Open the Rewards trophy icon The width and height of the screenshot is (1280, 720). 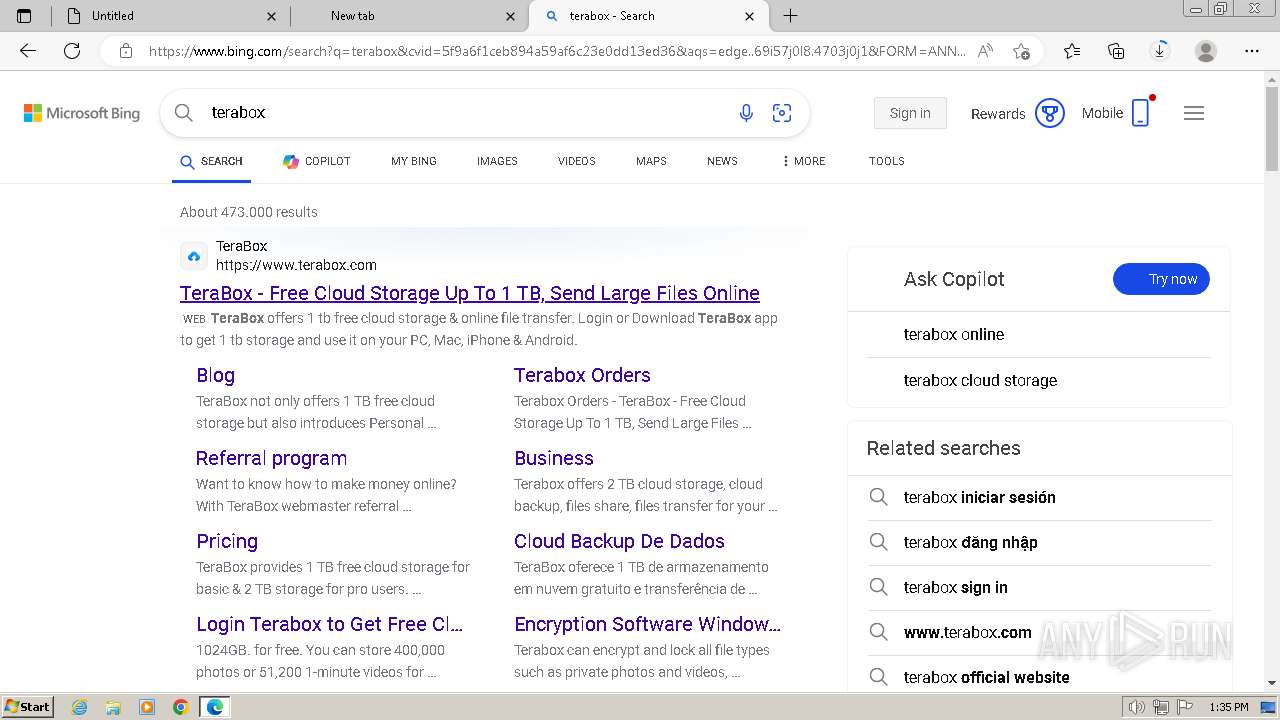point(1049,113)
